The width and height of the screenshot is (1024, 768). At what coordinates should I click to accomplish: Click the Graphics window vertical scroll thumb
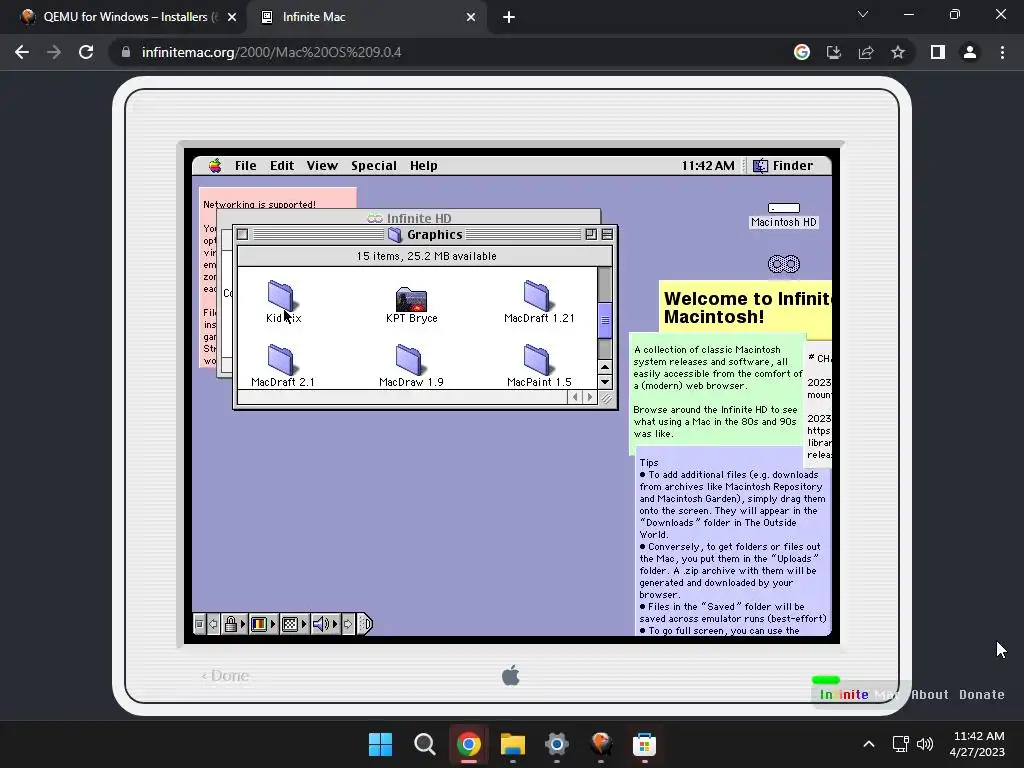[x=605, y=320]
